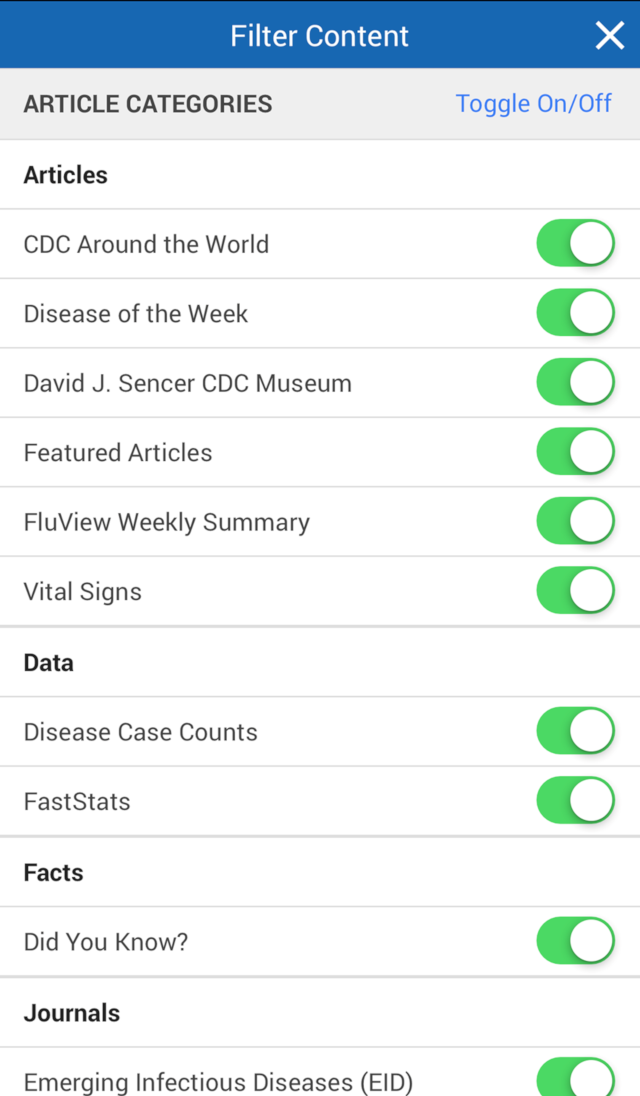Screen dimensions: 640x1096
Task: Toggle Disease Case Counts off
Action: (575, 732)
